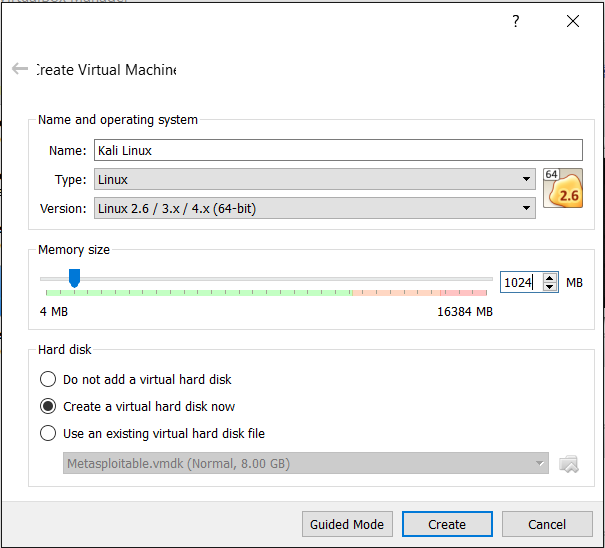Increase memory with the spinner up arrow
This screenshot has width=605, height=548.
(550, 277)
